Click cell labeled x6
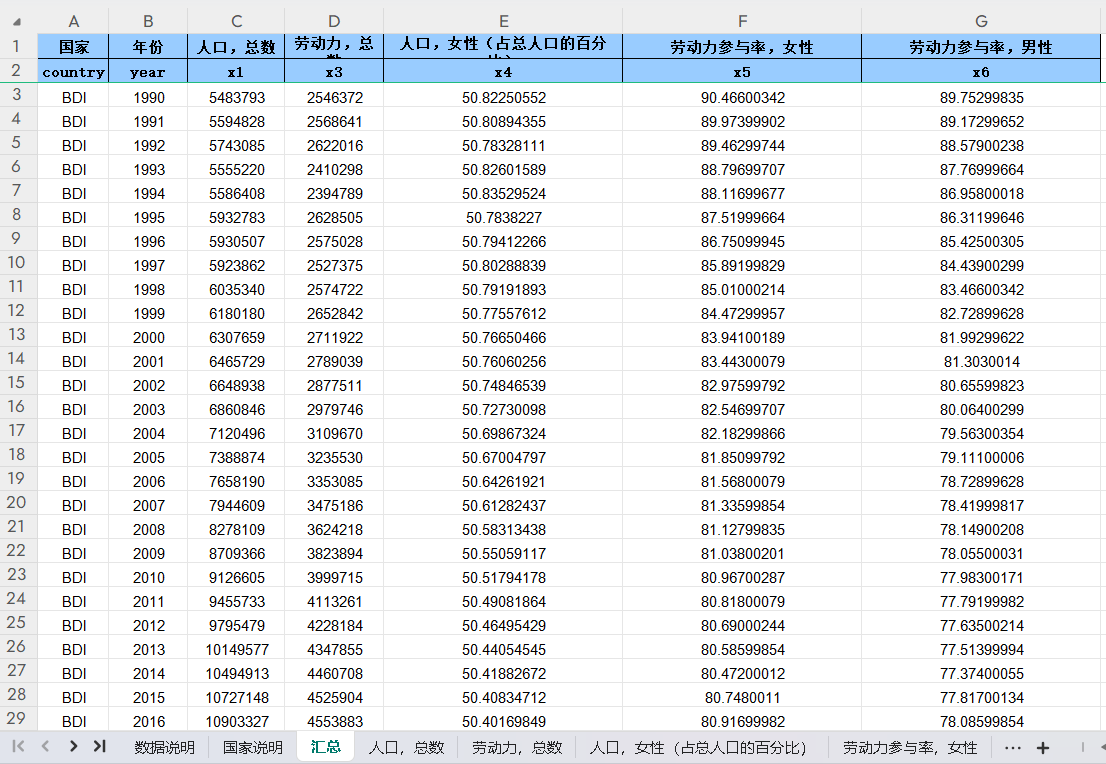This screenshot has width=1106, height=764. [x=981, y=71]
